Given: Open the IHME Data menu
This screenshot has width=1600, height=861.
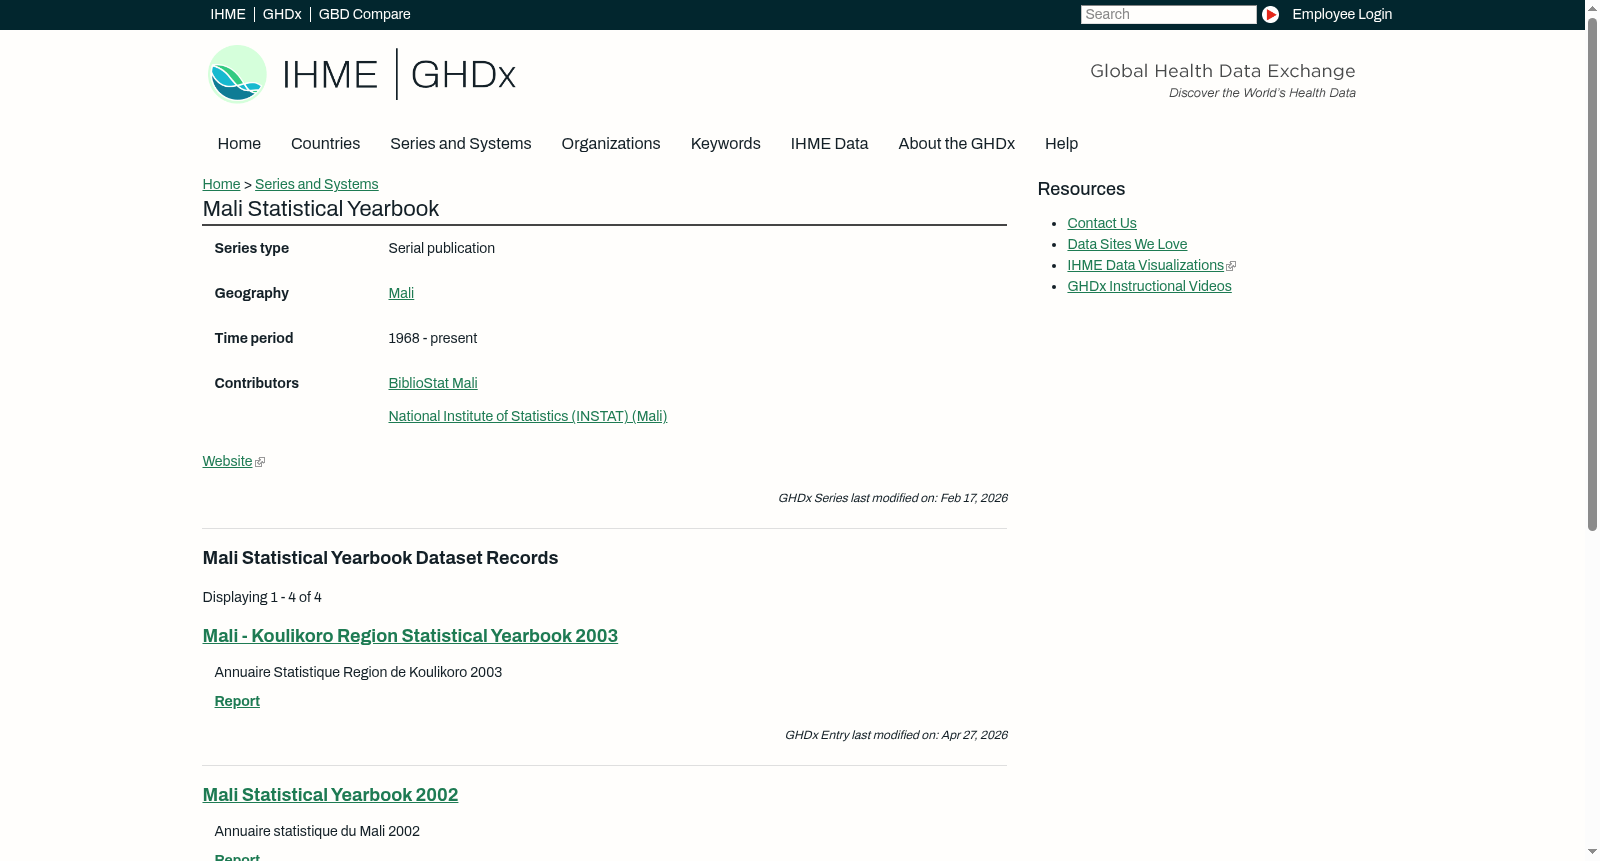Looking at the screenshot, I should click(x=829, y=144).
